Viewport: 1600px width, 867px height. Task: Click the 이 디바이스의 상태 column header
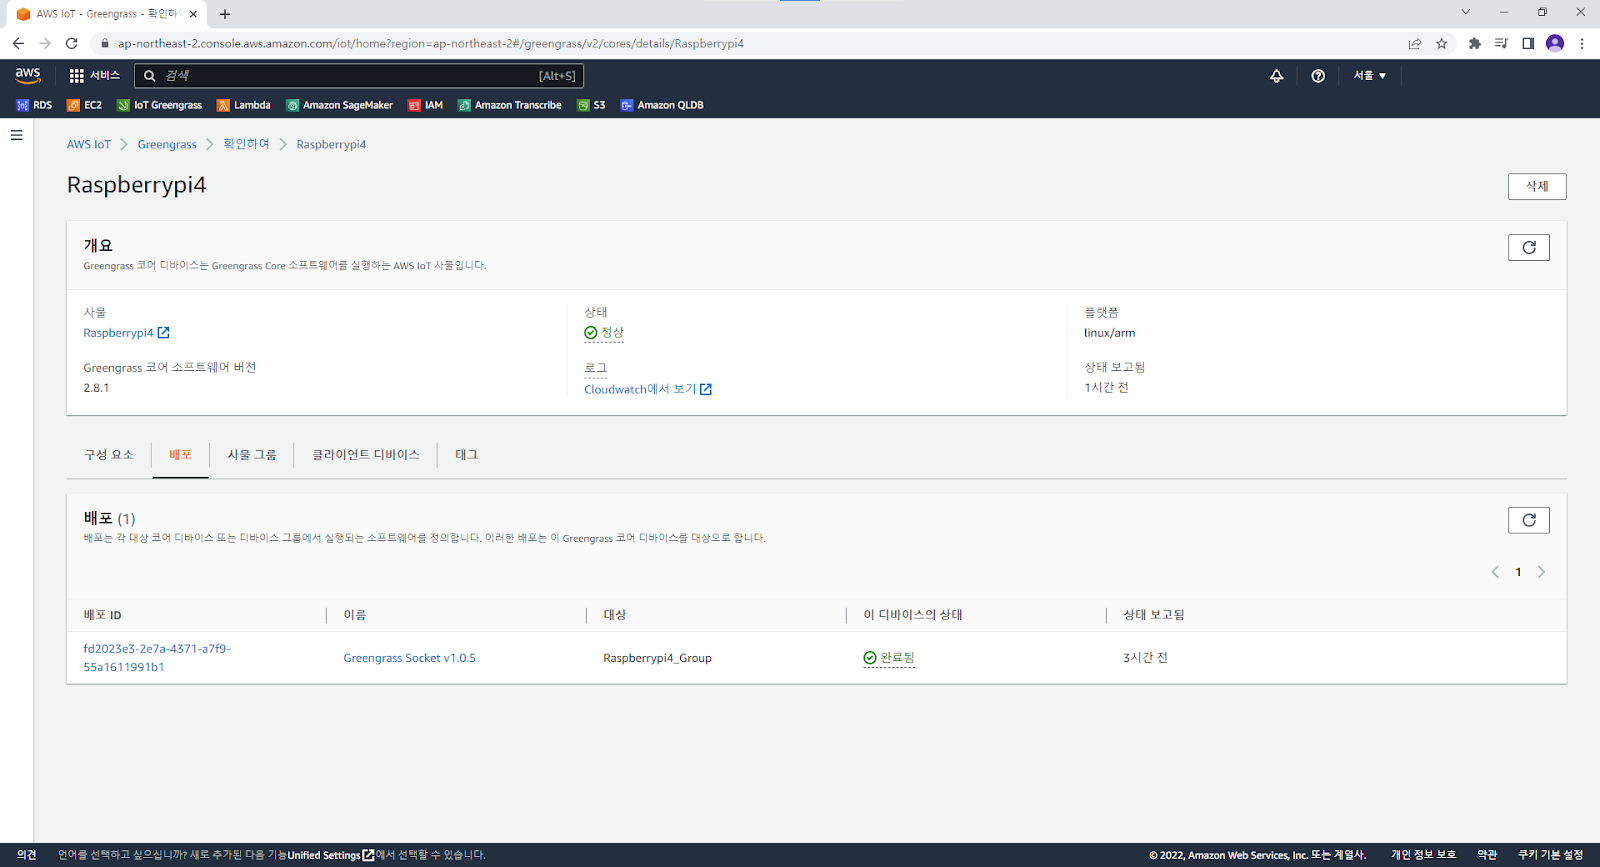click(913, 615)
